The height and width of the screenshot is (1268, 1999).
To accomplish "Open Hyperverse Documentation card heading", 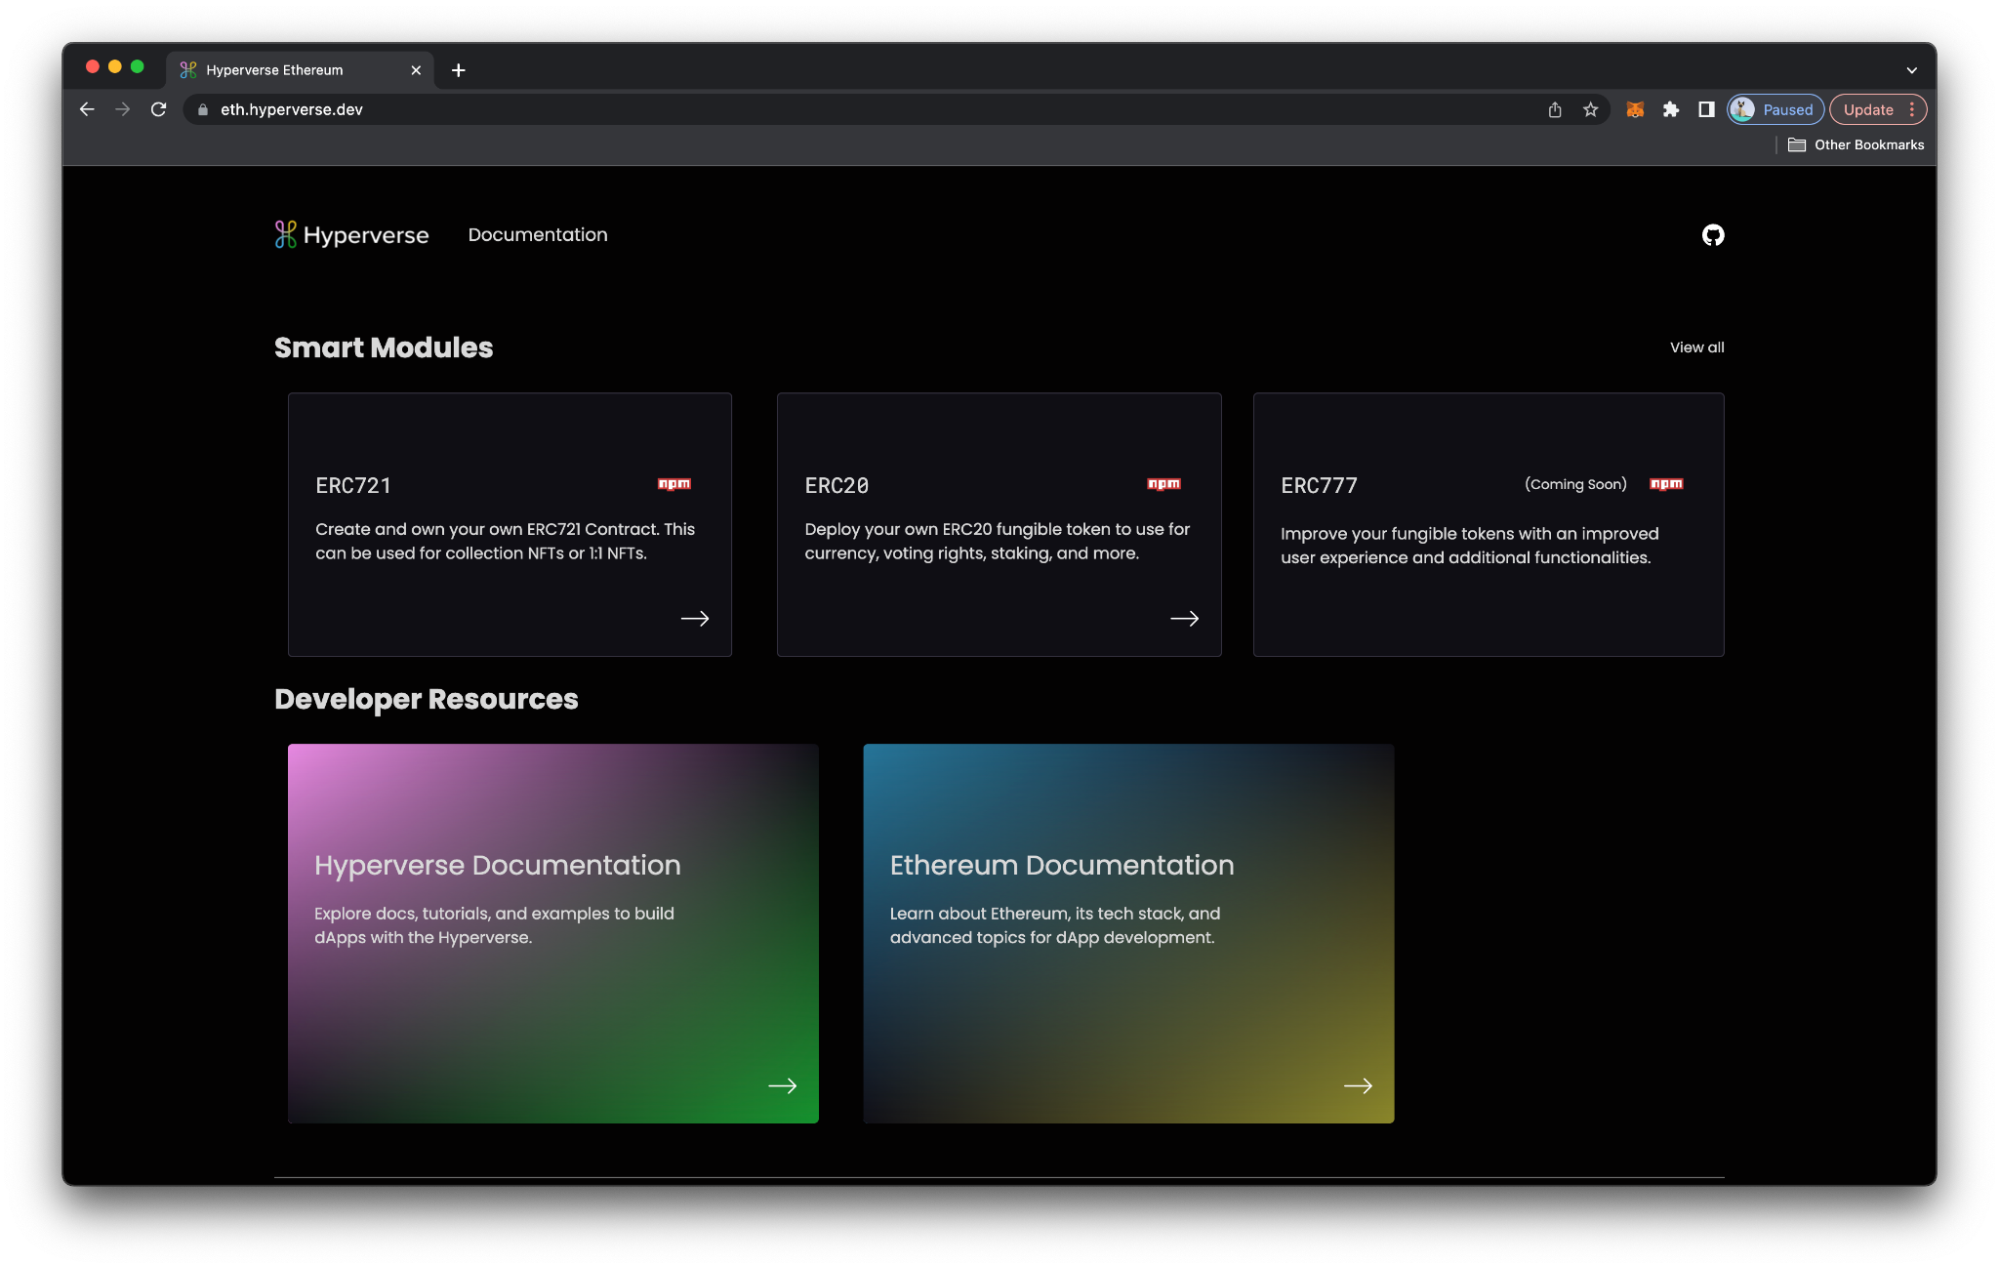I will coord(497,865).
